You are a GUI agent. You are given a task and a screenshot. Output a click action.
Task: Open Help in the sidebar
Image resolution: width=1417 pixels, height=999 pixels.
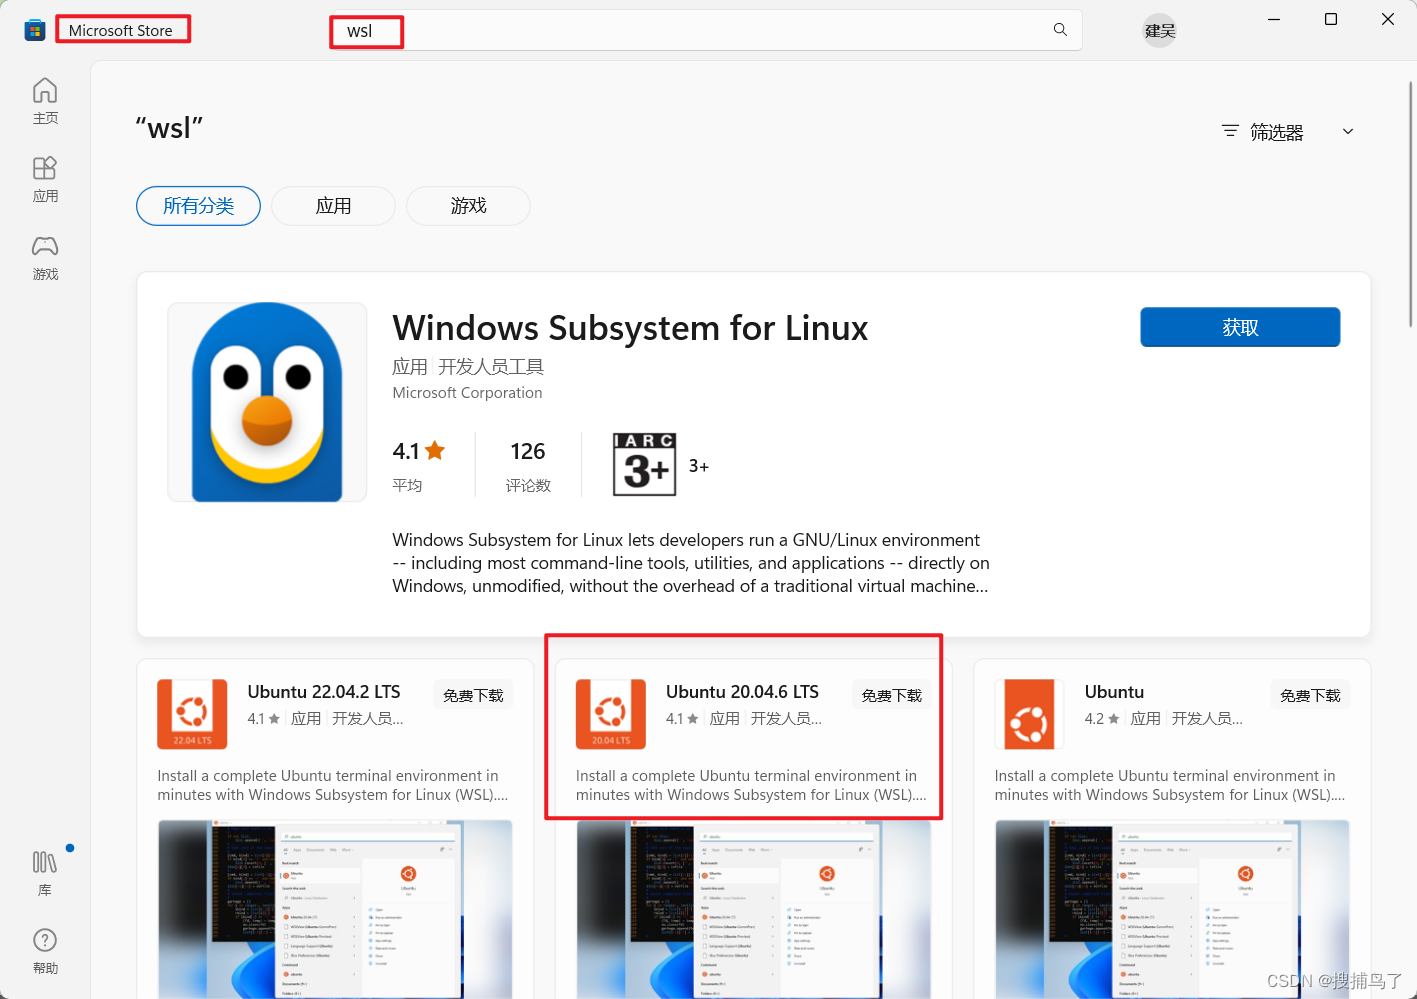(x=45, y=951)
